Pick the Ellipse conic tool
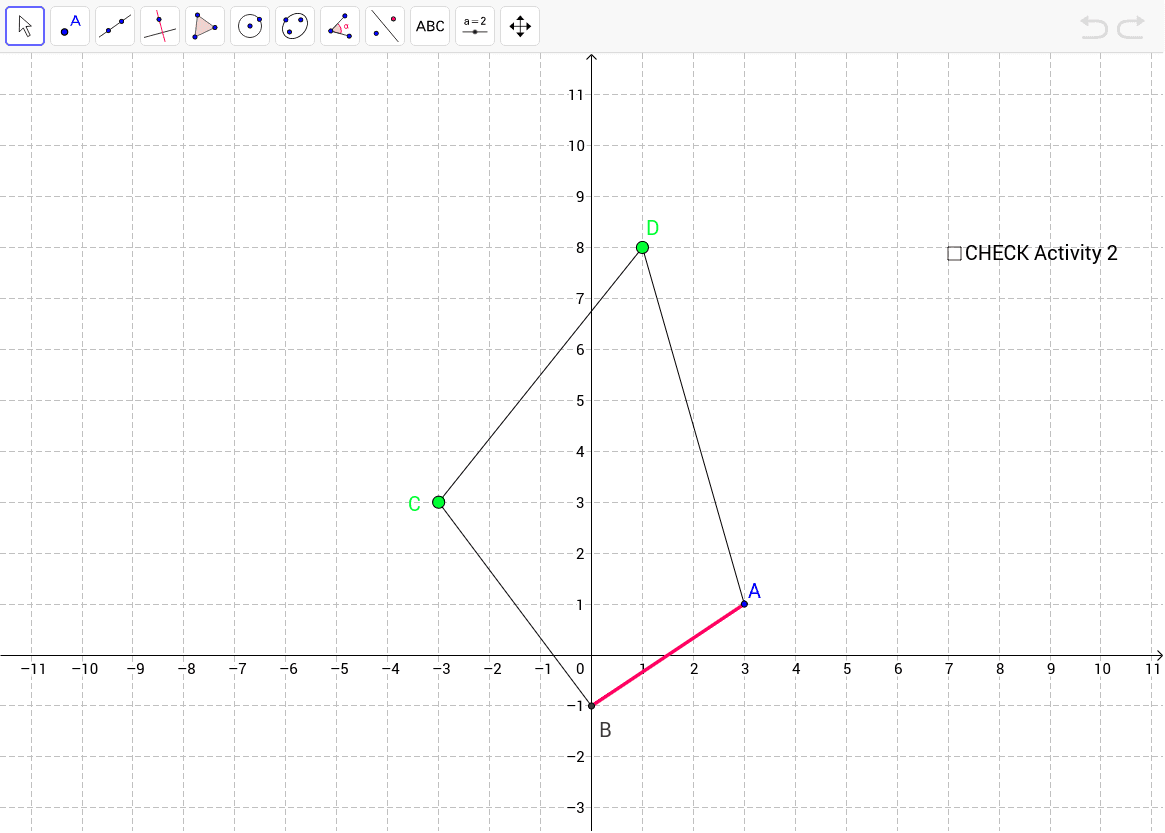The width and height of the screenshot is (1165, 833). coord(295,26)
